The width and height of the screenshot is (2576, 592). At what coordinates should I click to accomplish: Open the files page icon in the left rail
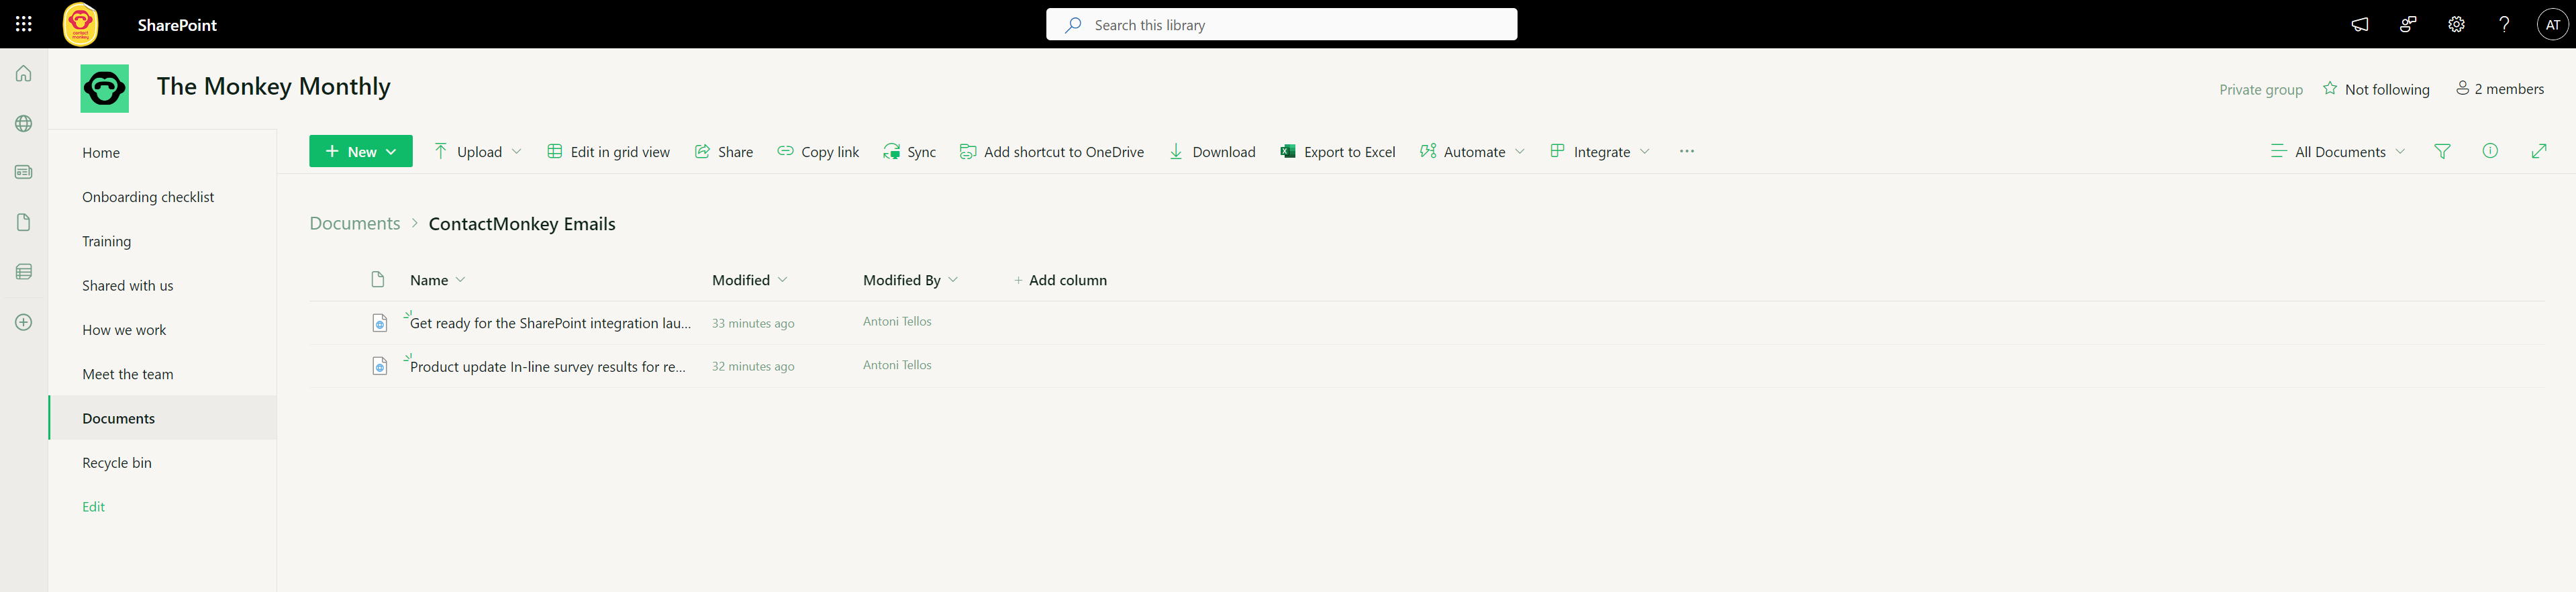[24, 222]
